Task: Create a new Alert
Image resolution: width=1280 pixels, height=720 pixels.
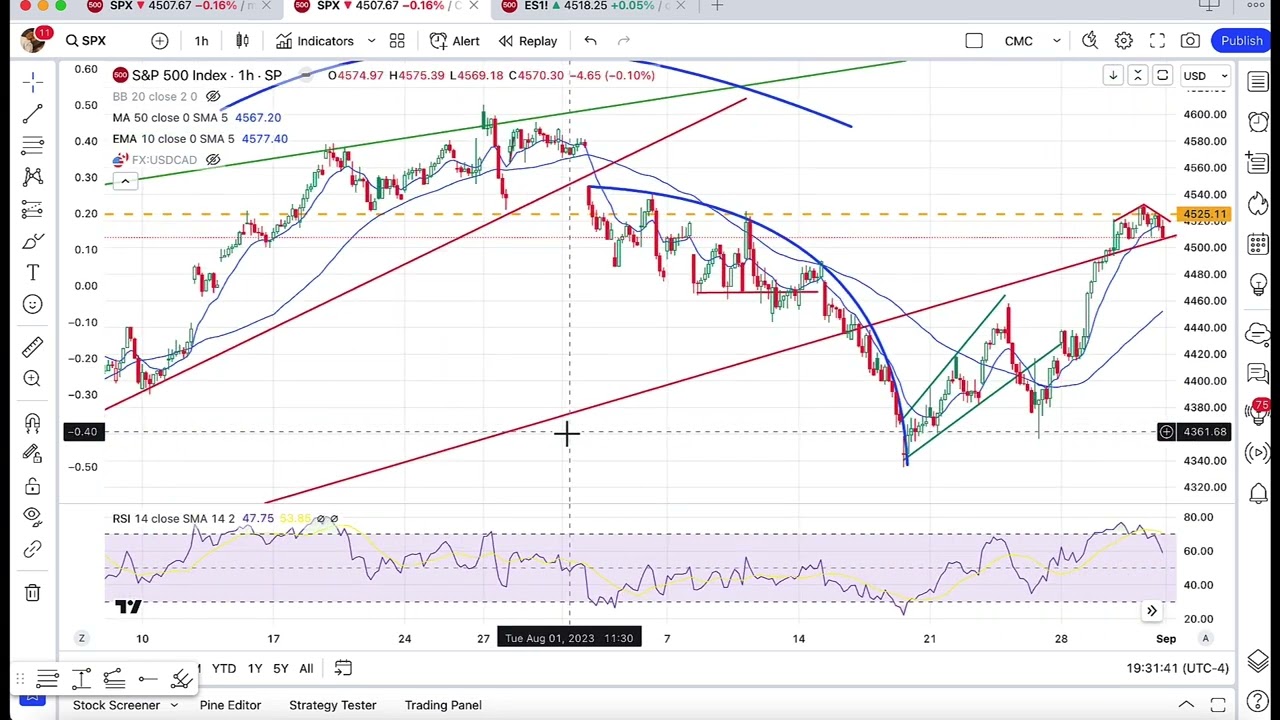Action: [455, 41]
